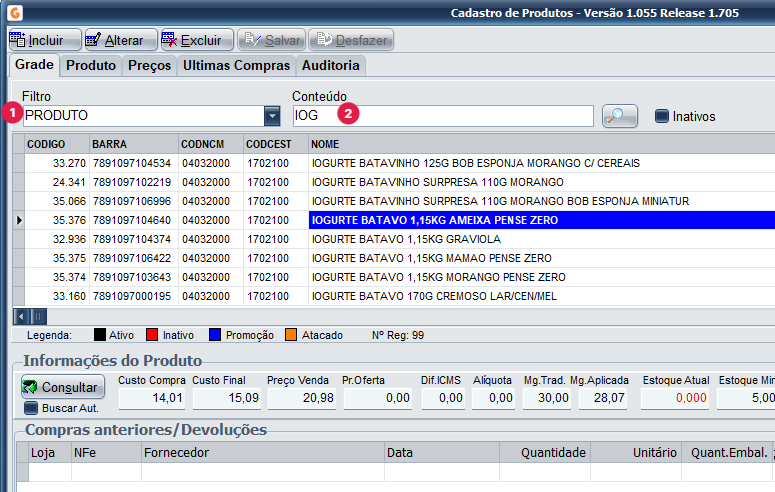Click the Nº Reg: 99 record count
The width and height of the screenshot is (775, 492).
[397, 335]
